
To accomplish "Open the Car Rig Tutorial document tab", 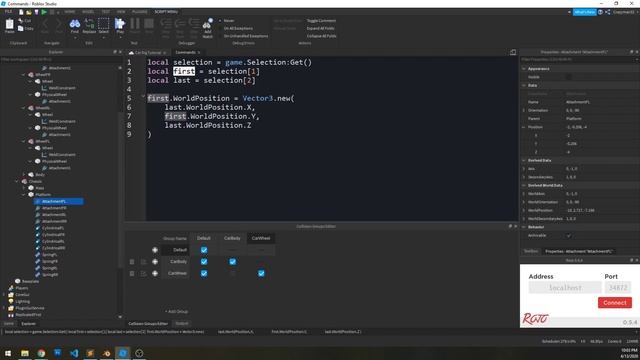I will (x=147, y=53).
